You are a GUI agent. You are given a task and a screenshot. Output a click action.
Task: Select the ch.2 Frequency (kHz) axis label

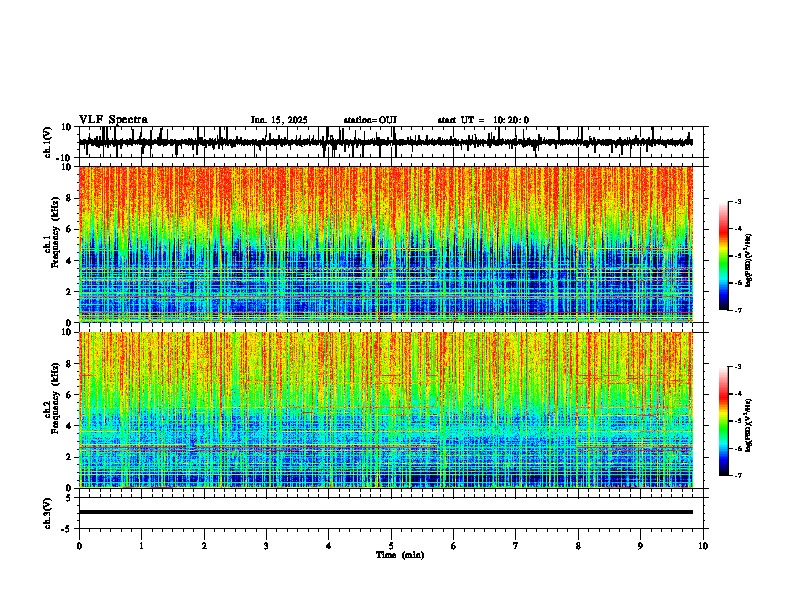click(x=52, y=398)
